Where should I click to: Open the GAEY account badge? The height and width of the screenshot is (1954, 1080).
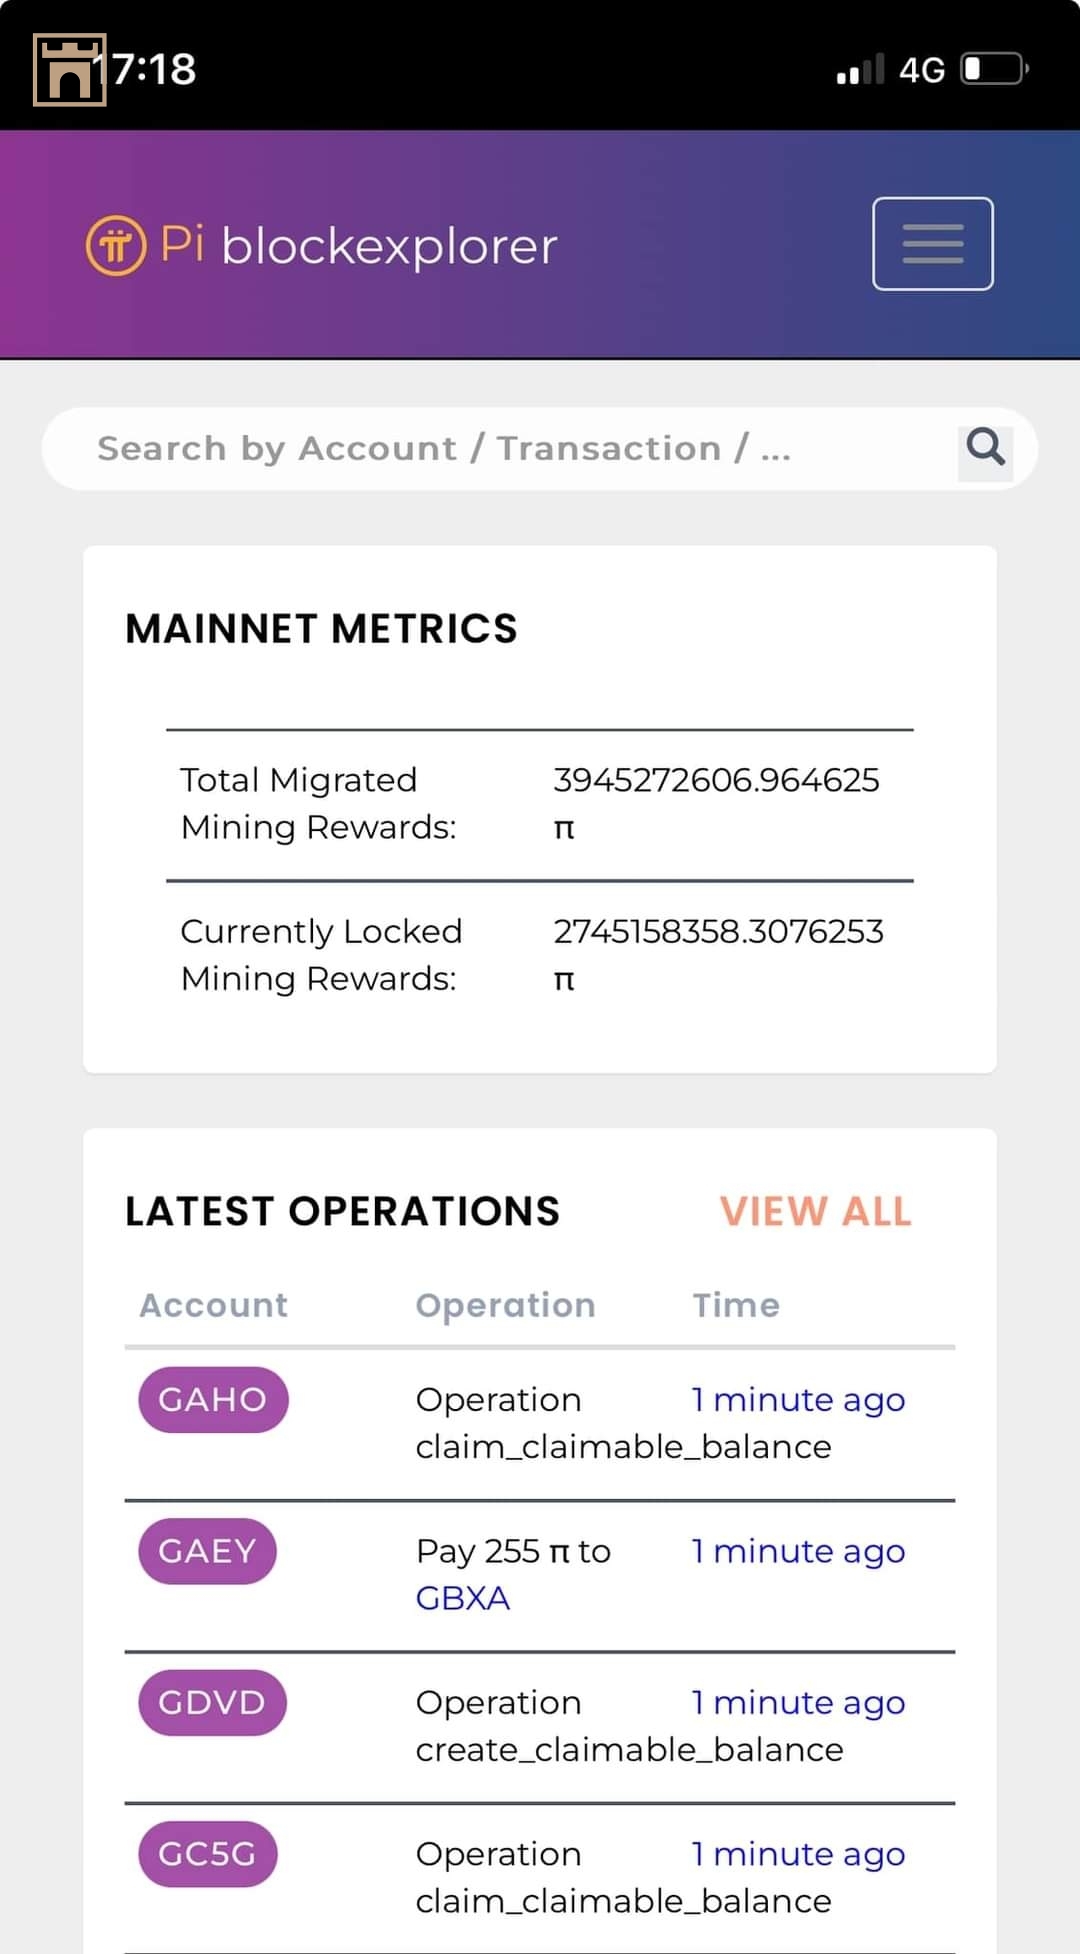pyautogui.click(x=207, y=1551)
